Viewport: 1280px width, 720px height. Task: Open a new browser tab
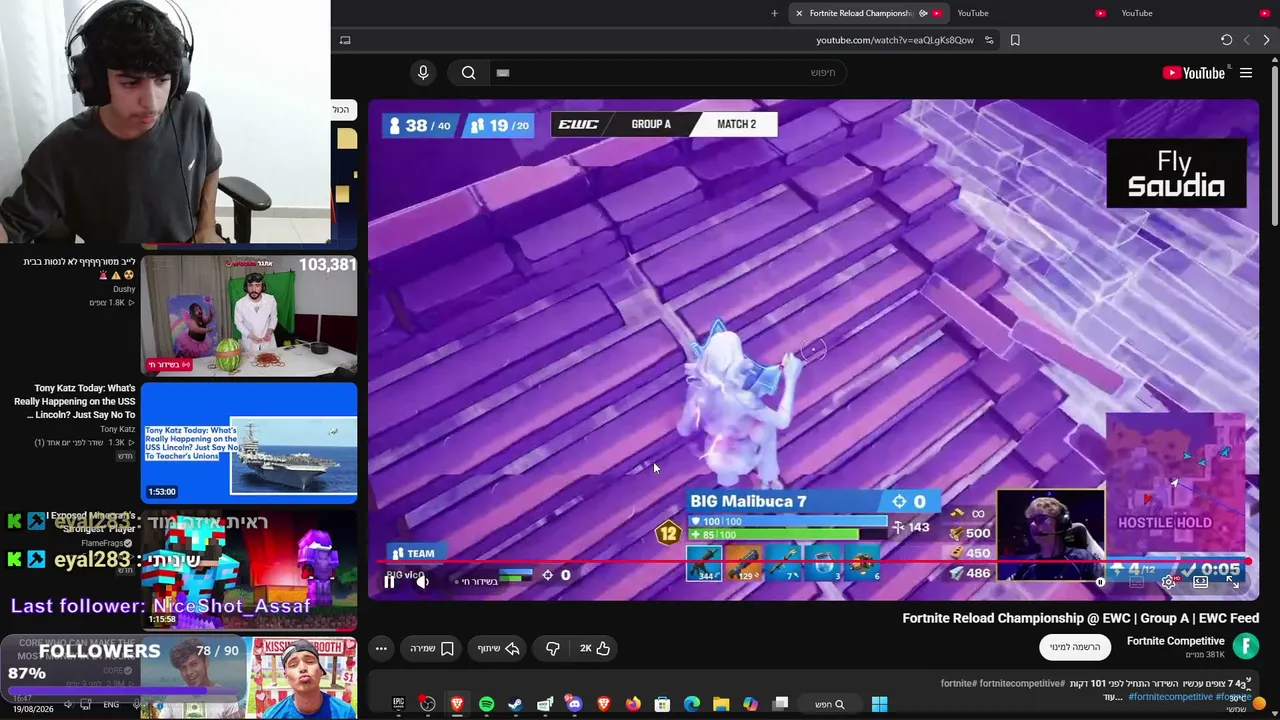774,13
